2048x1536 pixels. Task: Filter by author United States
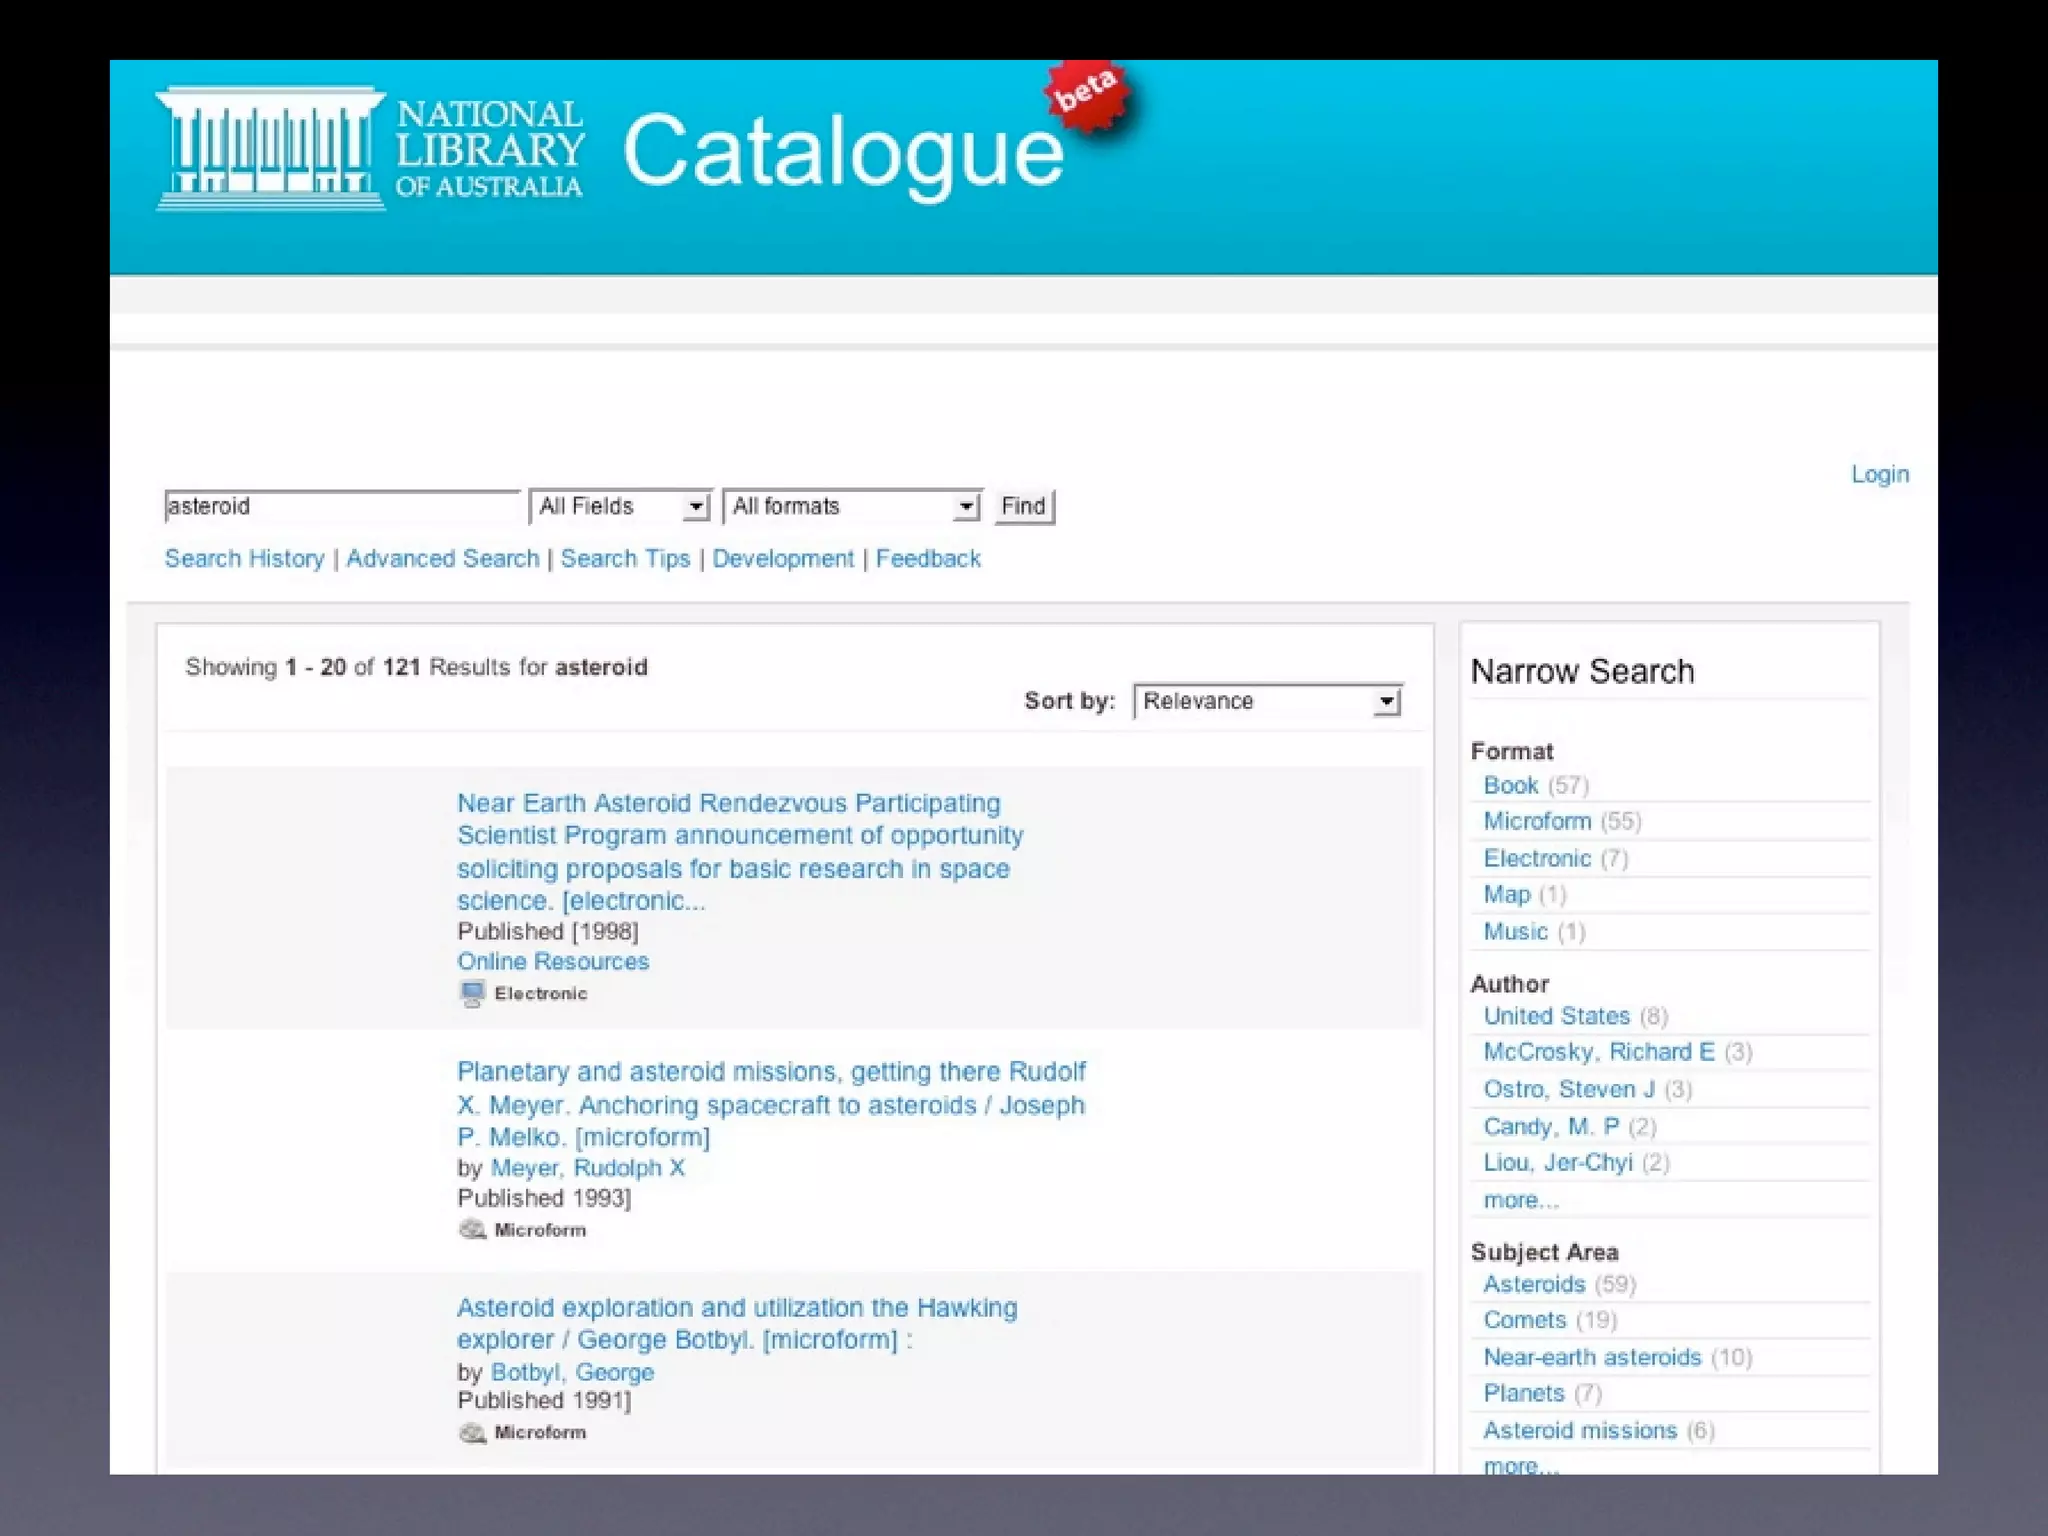(1557, 1016)
